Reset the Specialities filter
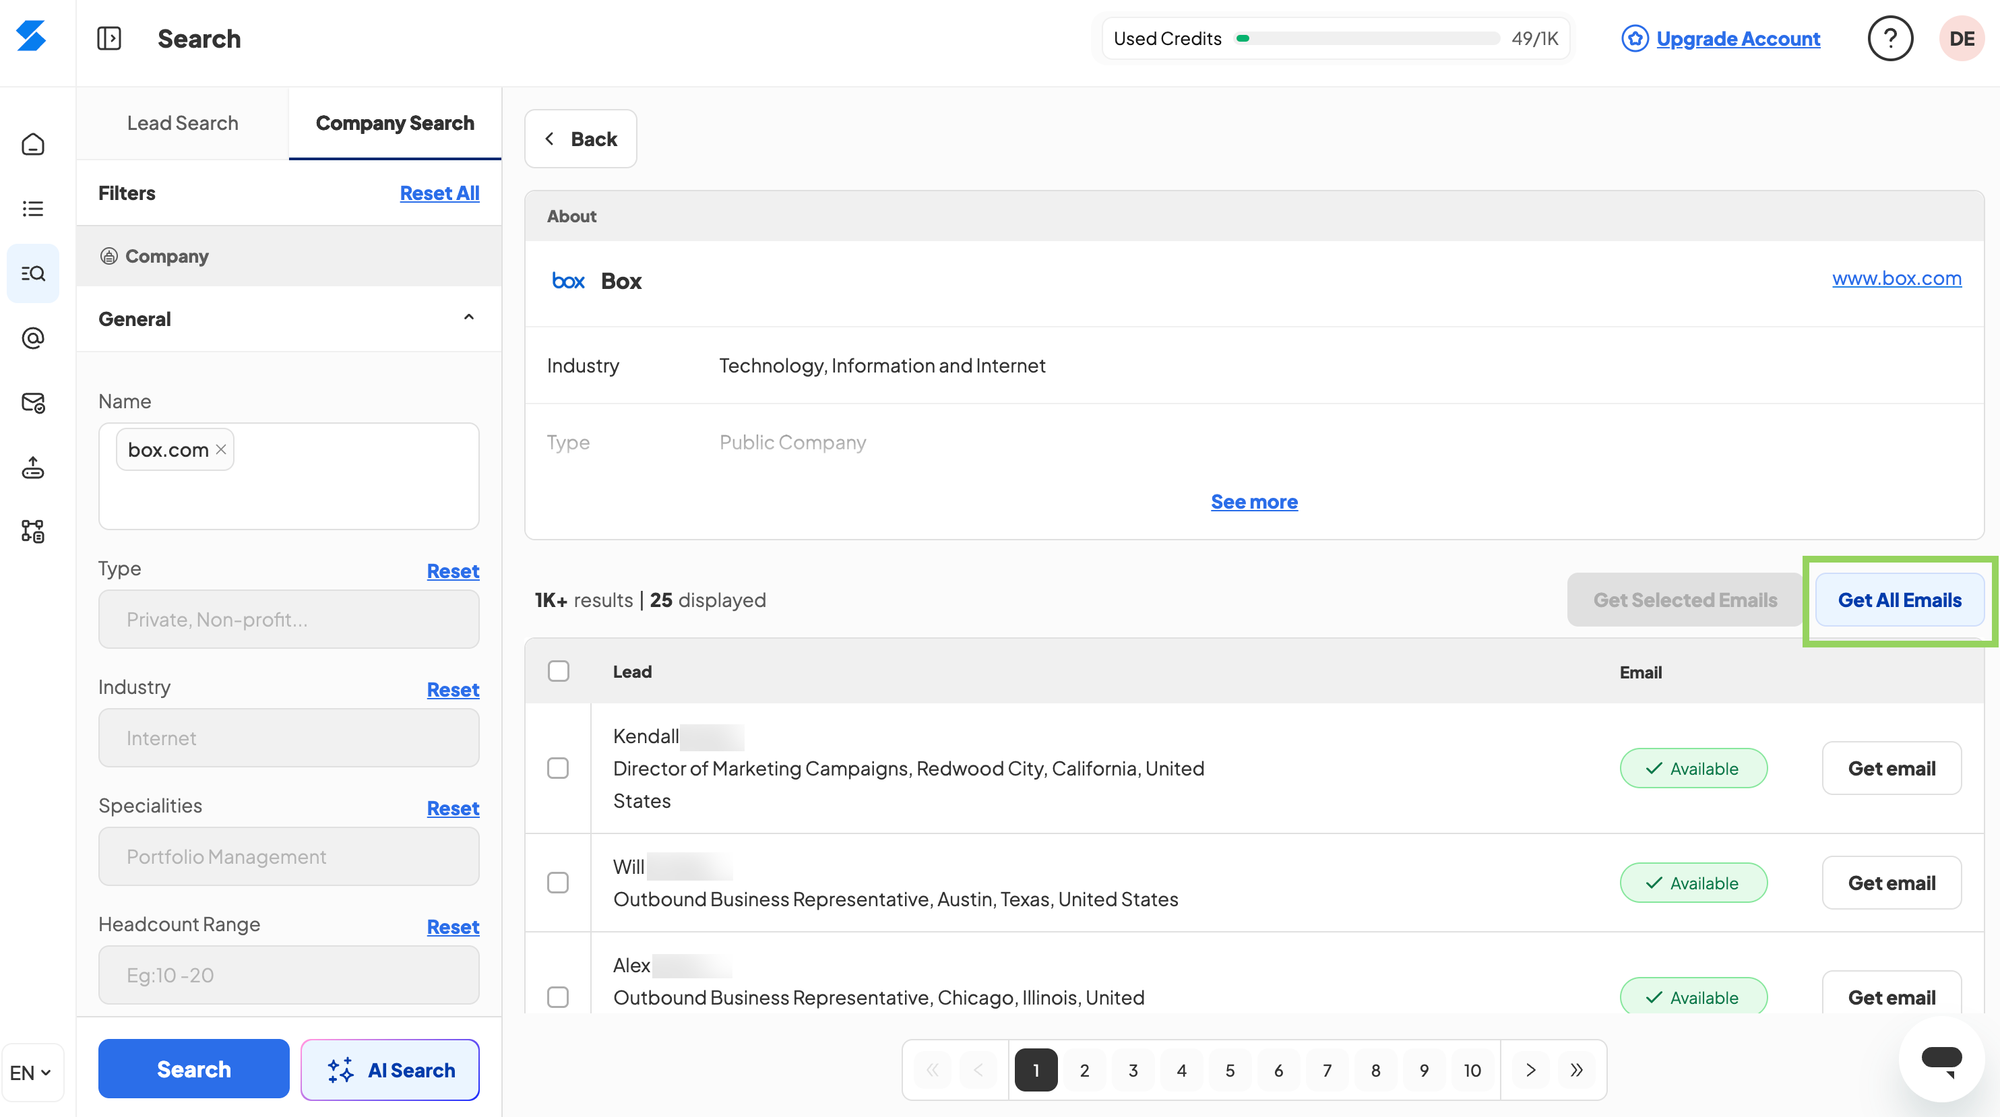 tap(453, 808)
